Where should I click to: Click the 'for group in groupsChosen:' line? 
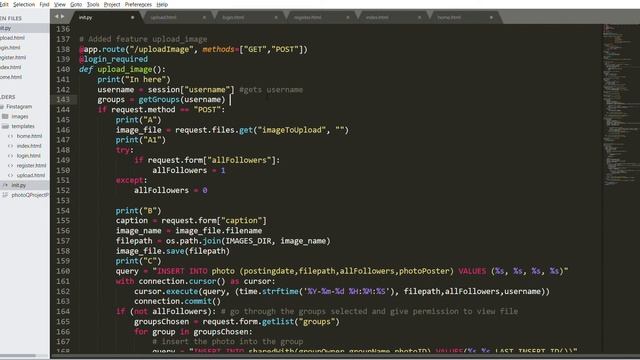tap(193, 332)
